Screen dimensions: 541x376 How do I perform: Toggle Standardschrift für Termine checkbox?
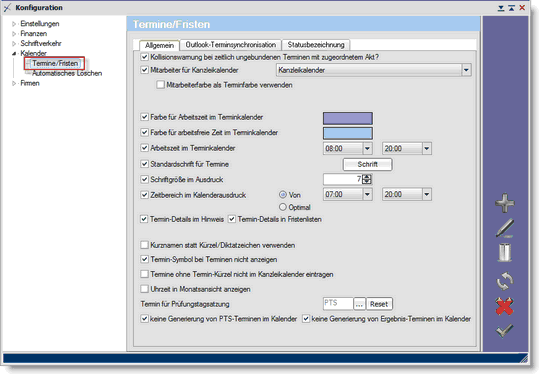pyautogui.click(x=144, y=164)
